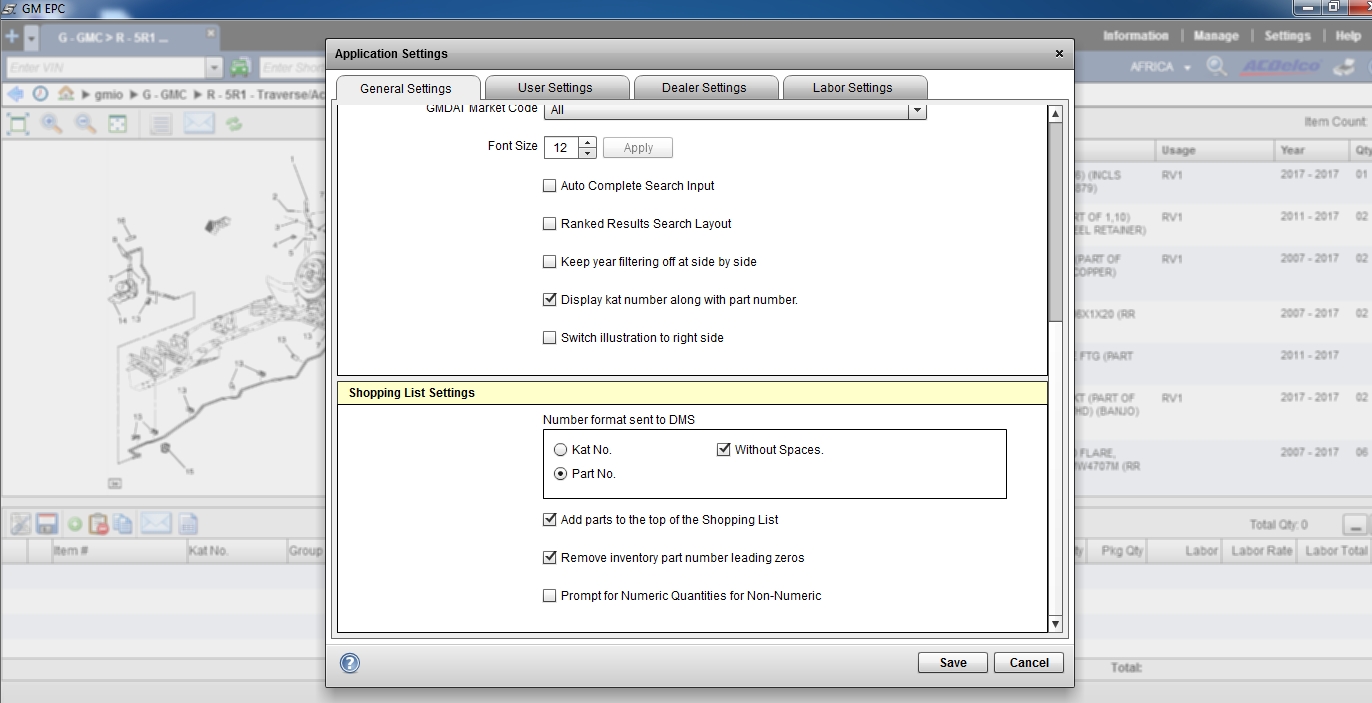Click the G - GMC breadcrumb item

[x=165, y=94]
